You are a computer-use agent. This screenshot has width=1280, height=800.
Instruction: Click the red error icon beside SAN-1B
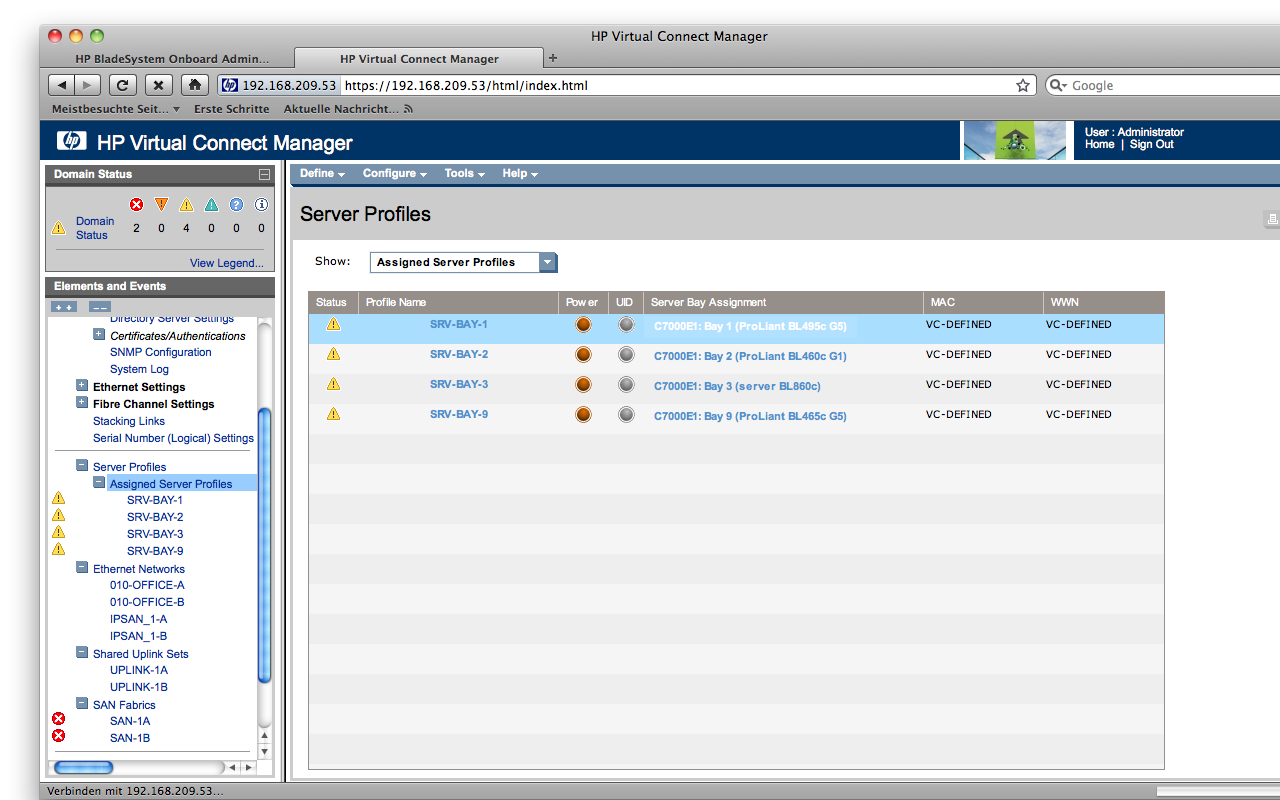(58, 736)
